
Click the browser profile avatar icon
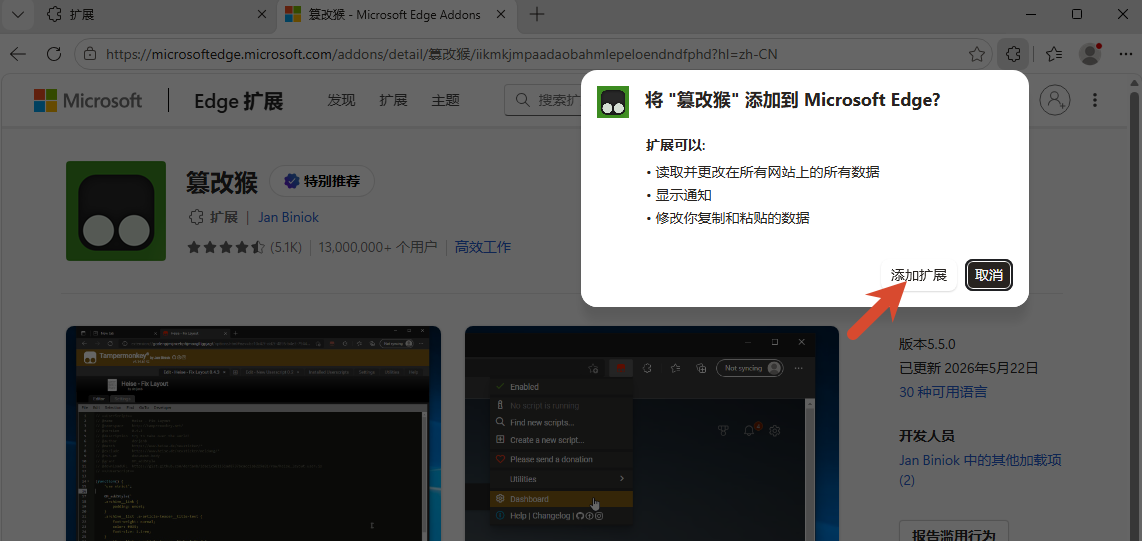pos(1090,54)
